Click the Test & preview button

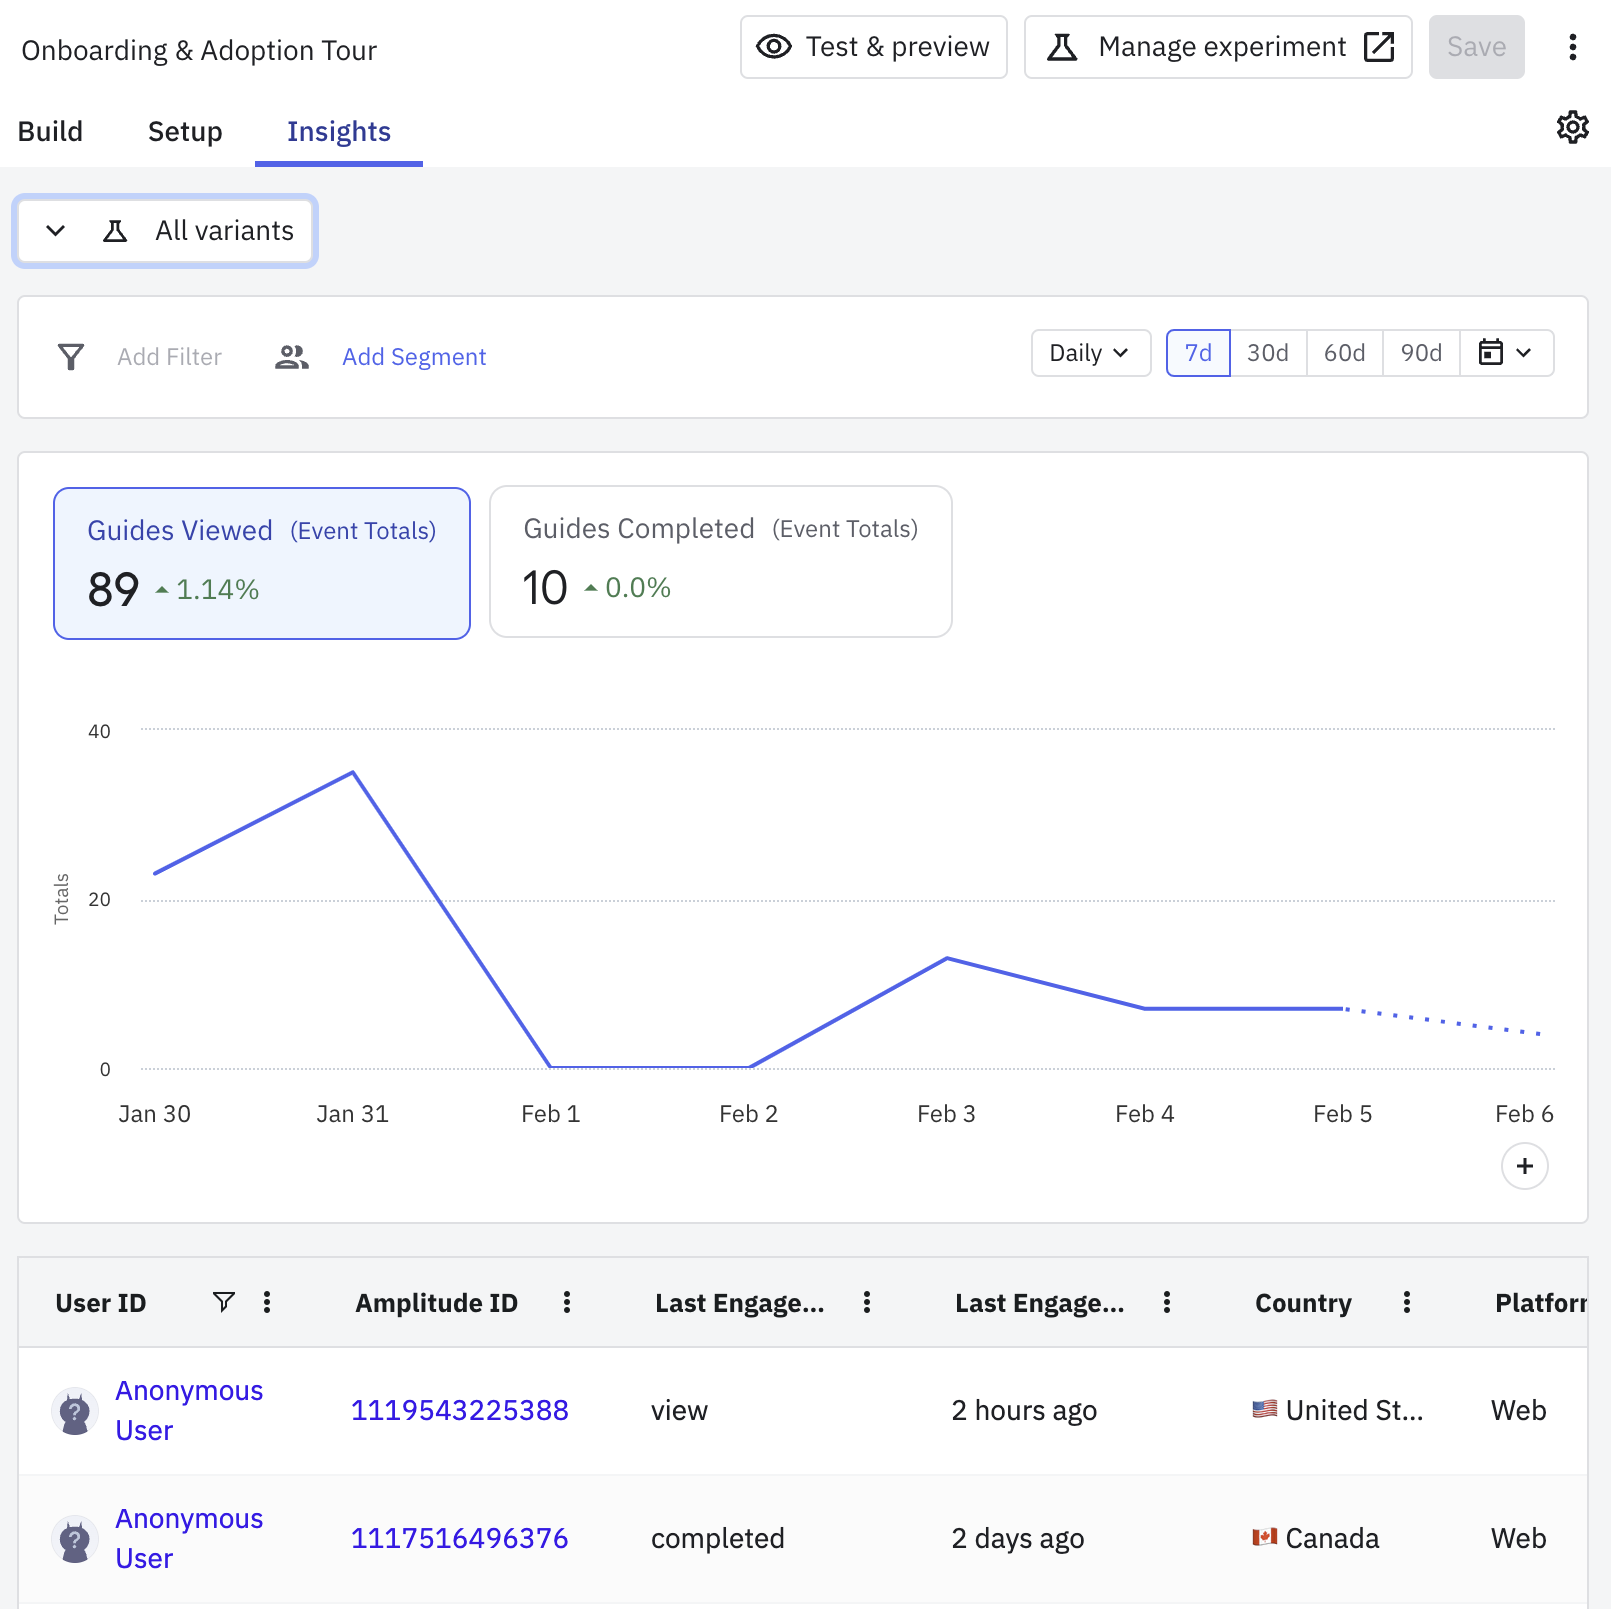coord(873,47)
